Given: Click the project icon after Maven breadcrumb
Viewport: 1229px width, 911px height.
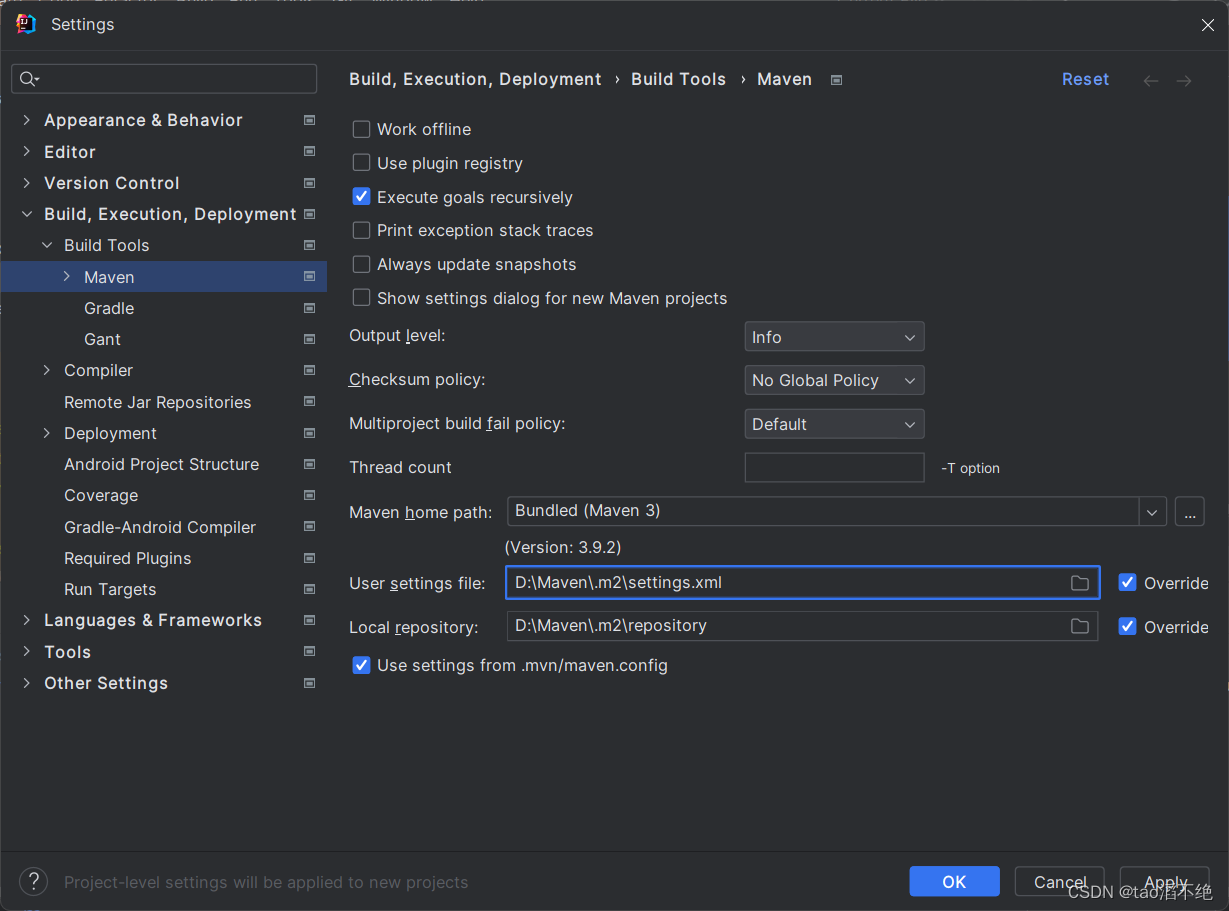Looking at the screenshot, I should tap(837, 80).
